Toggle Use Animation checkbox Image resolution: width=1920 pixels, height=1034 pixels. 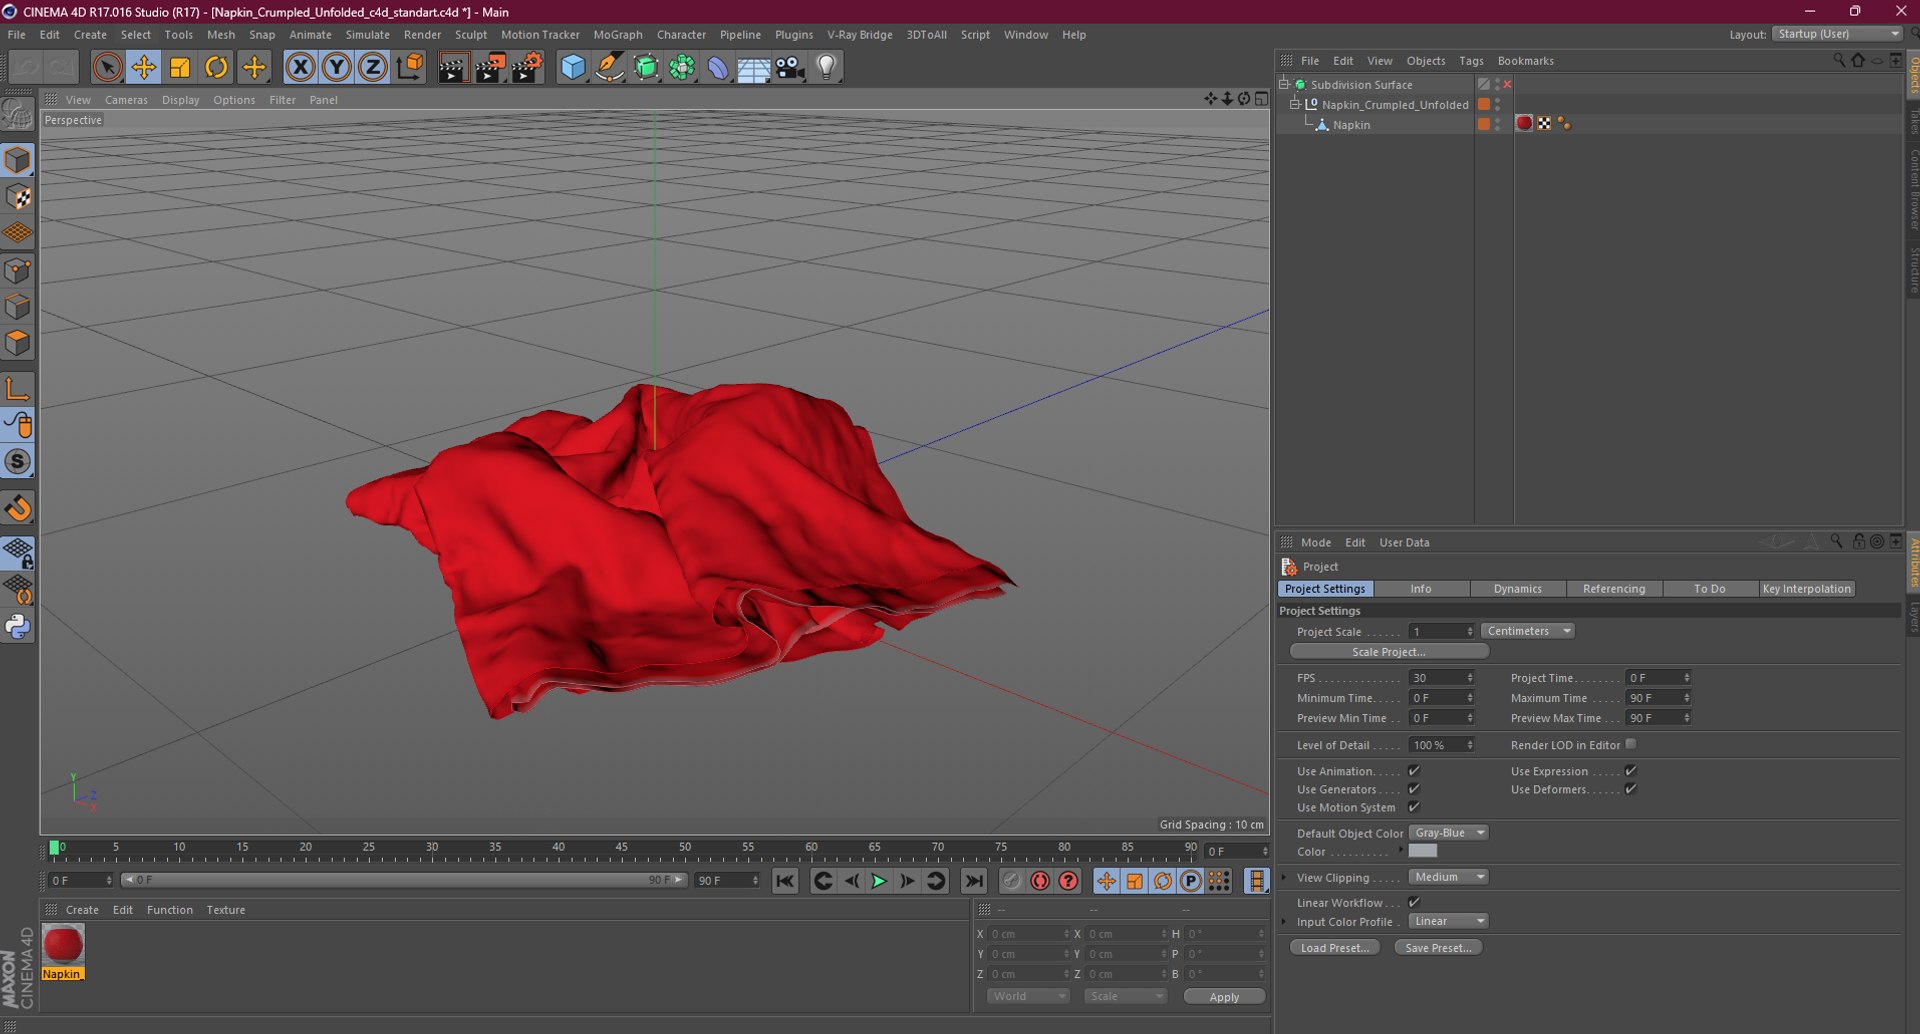click(1414, 771)
